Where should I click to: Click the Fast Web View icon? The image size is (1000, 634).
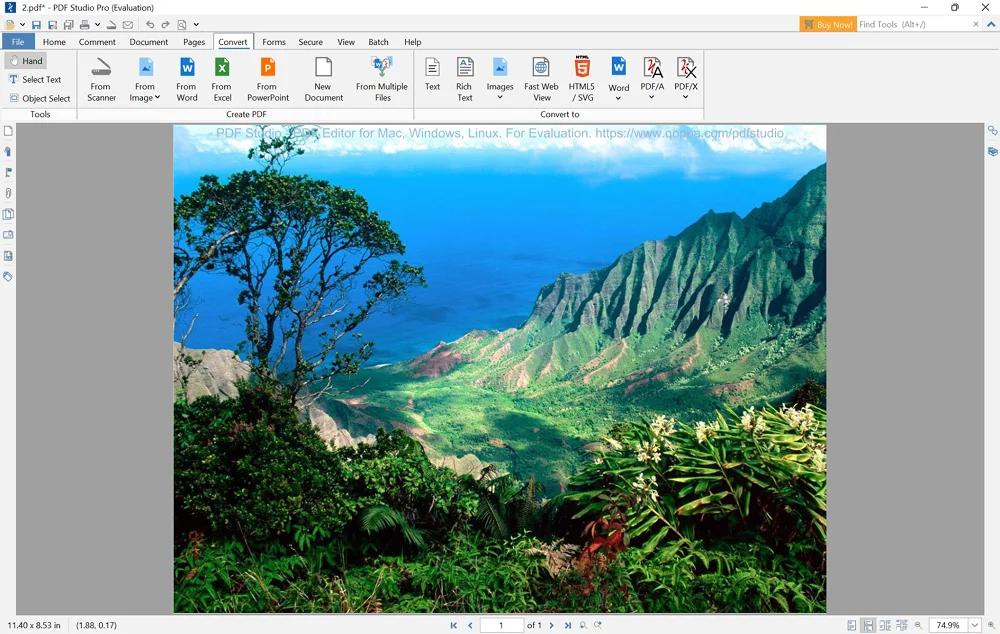point(541,78)
